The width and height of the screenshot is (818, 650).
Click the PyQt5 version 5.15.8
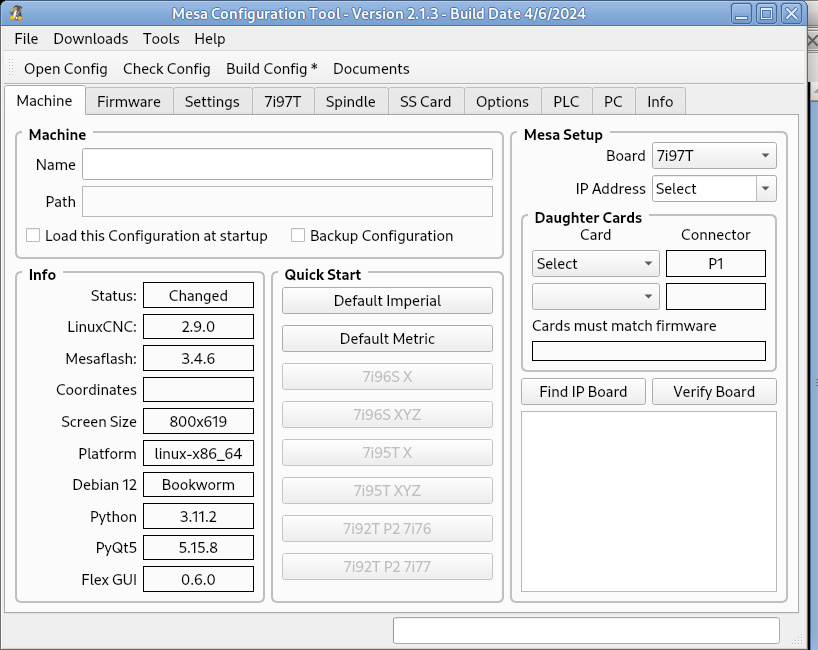198,548
